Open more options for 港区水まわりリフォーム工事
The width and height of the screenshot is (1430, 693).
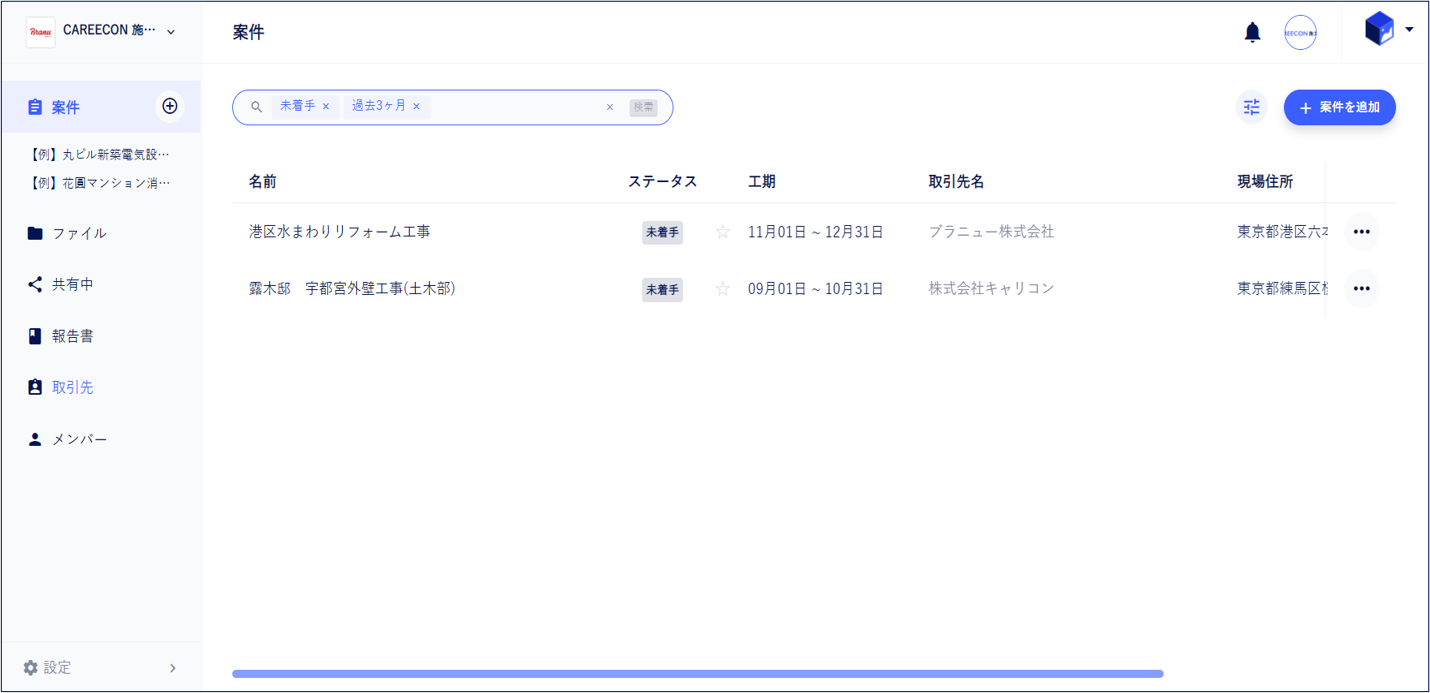[x=1361, y=232]
